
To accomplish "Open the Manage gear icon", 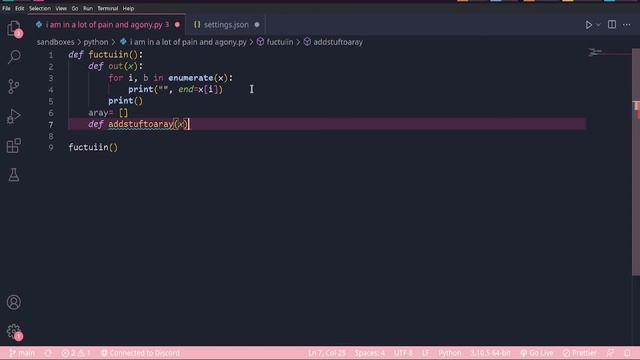I will tap(14, 331).
